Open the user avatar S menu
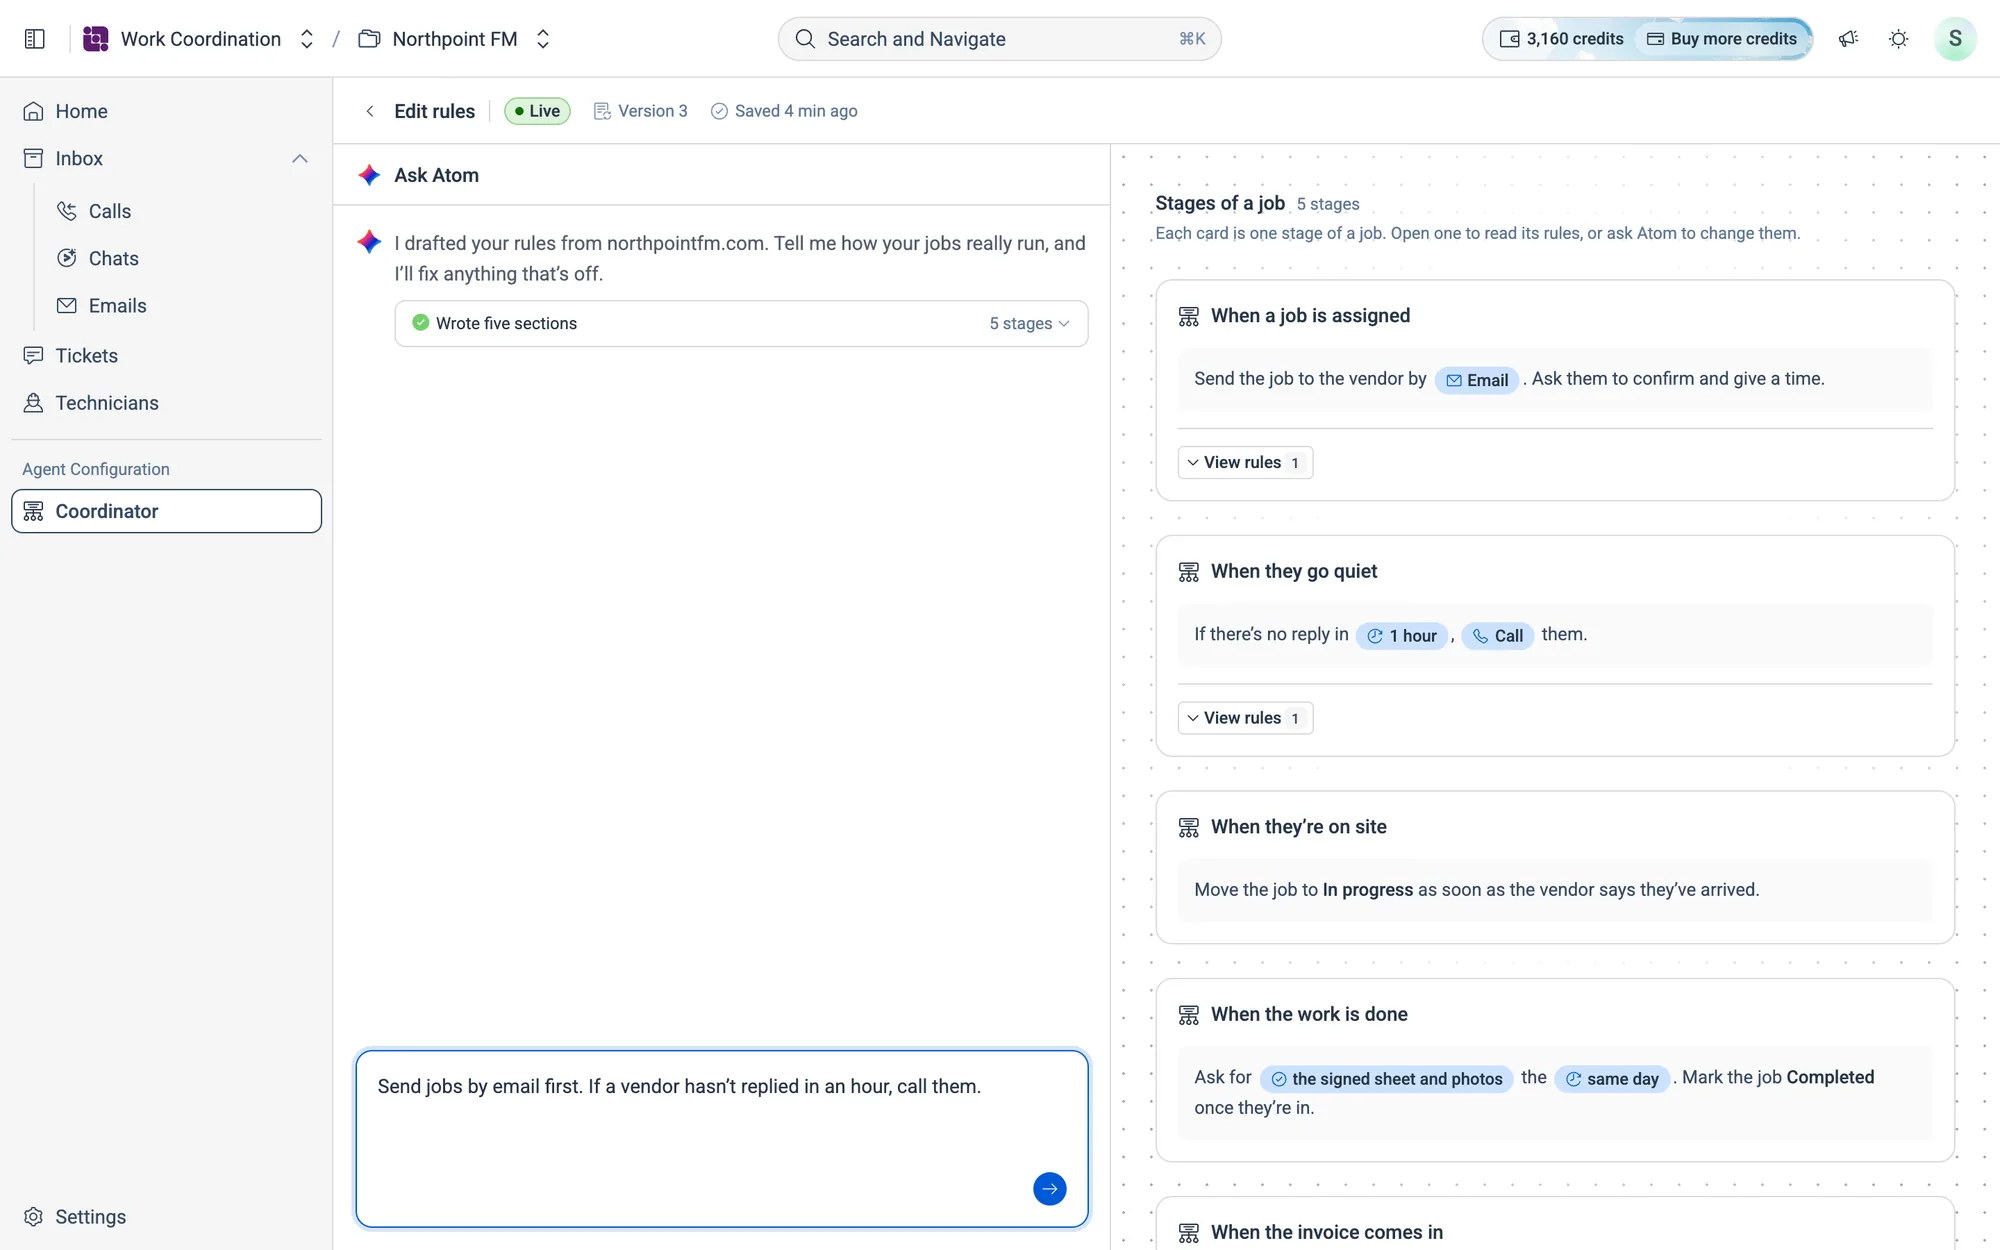 (1955, 39)
